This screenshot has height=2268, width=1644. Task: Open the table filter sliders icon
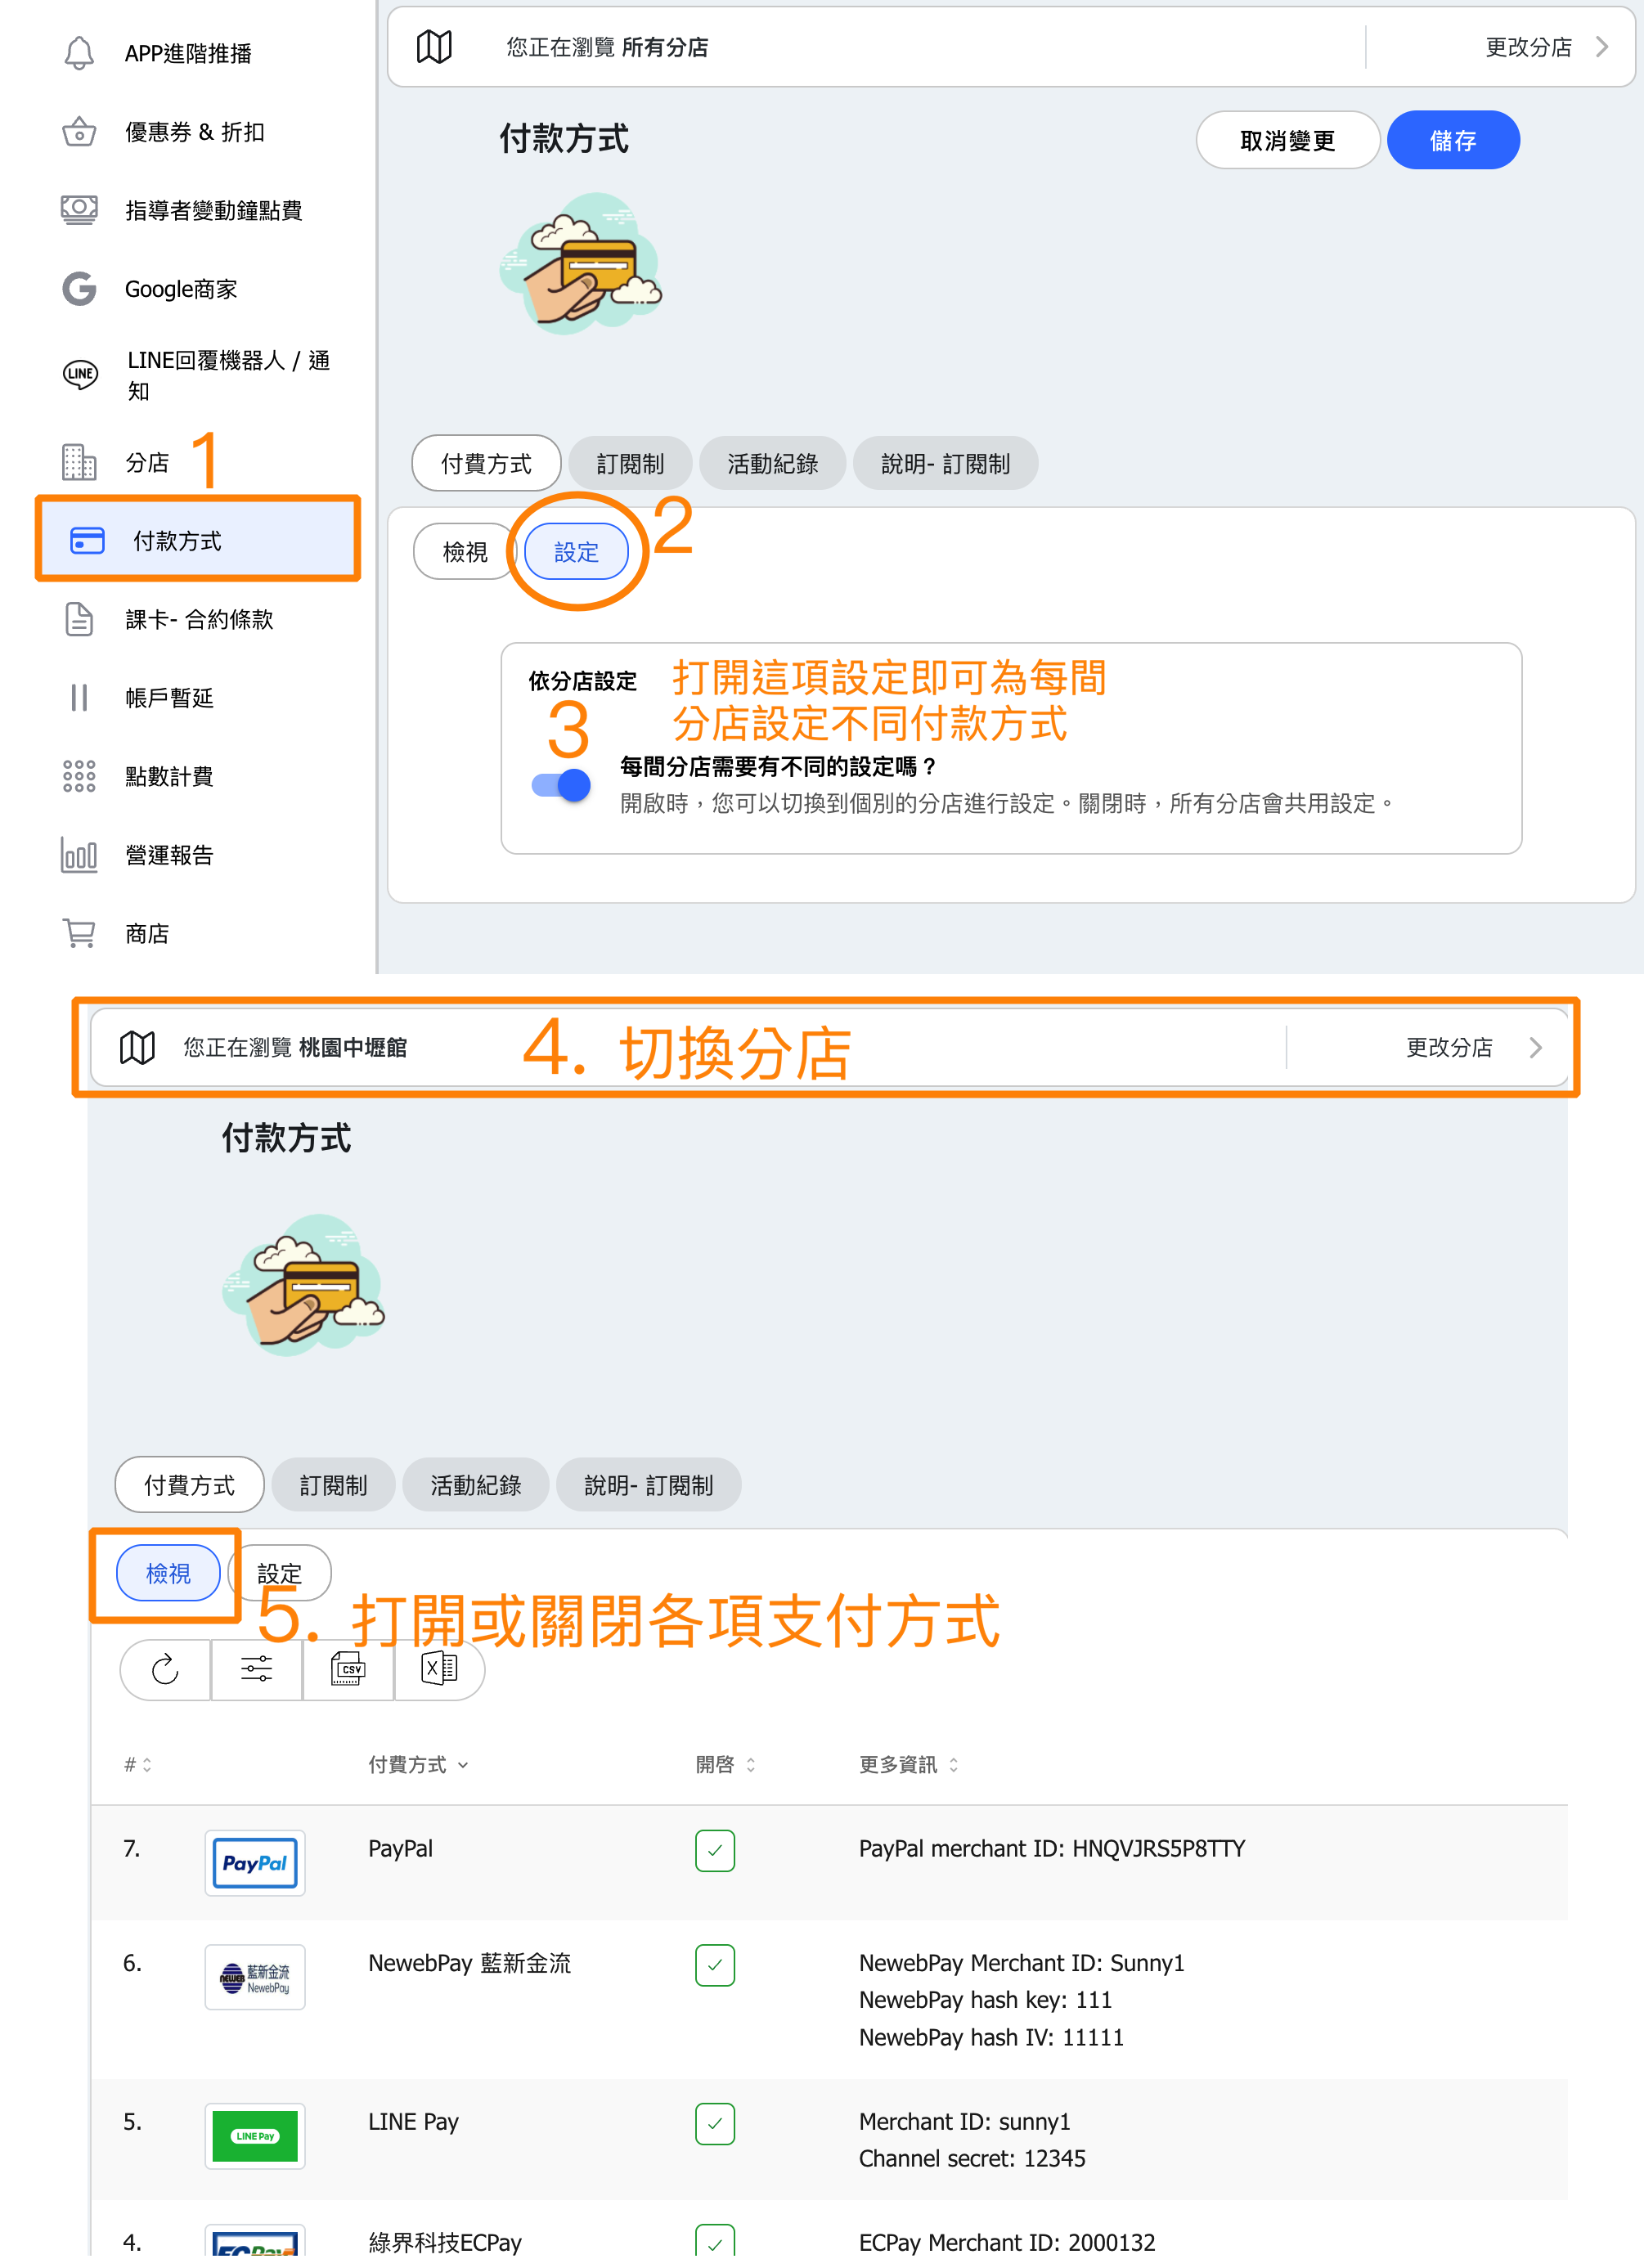[256, 1669]
